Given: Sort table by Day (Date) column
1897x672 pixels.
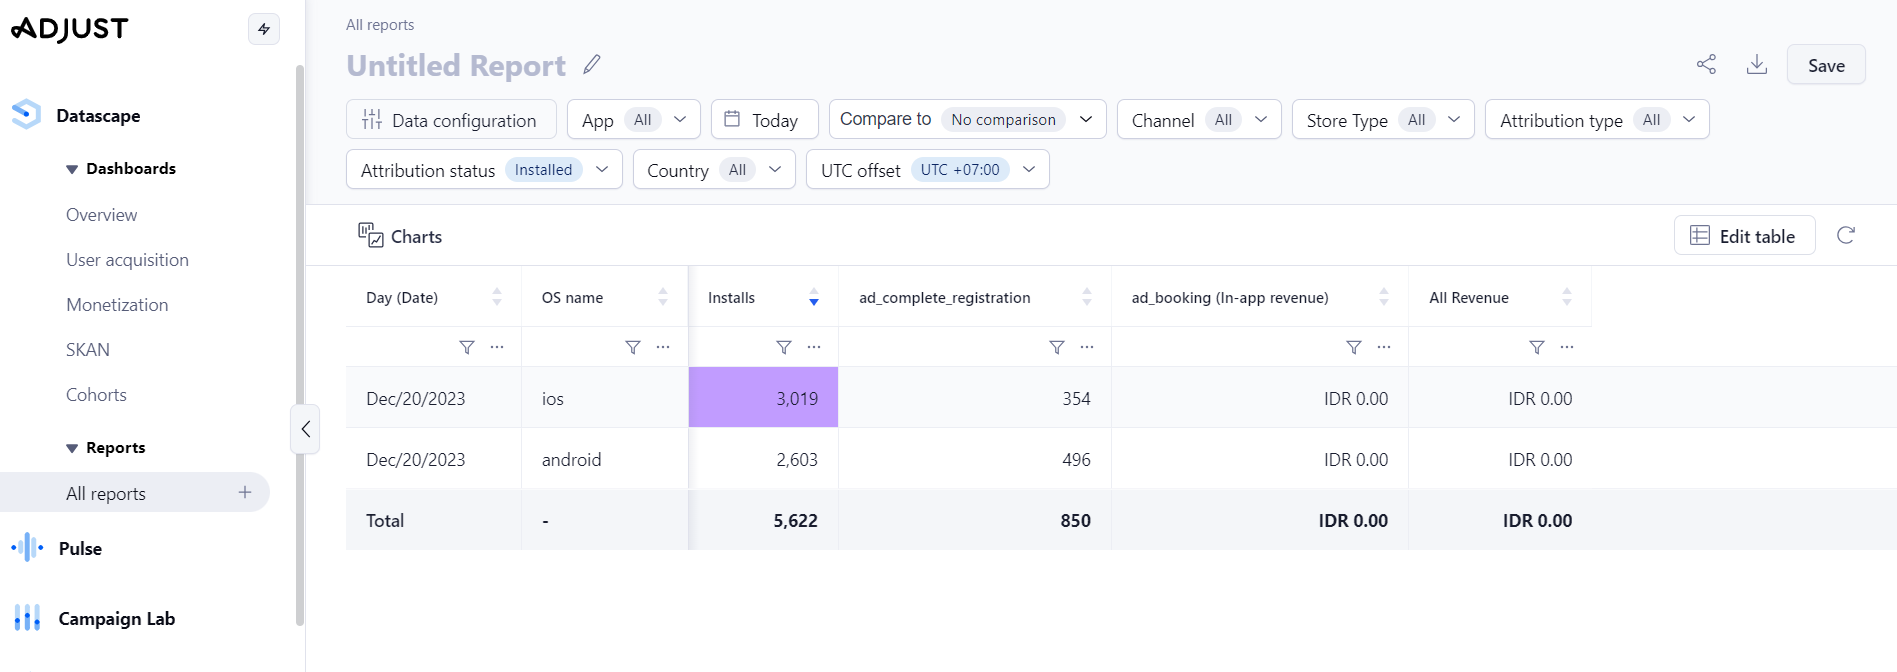Looking at the screenshot, I should coord(497,297).
